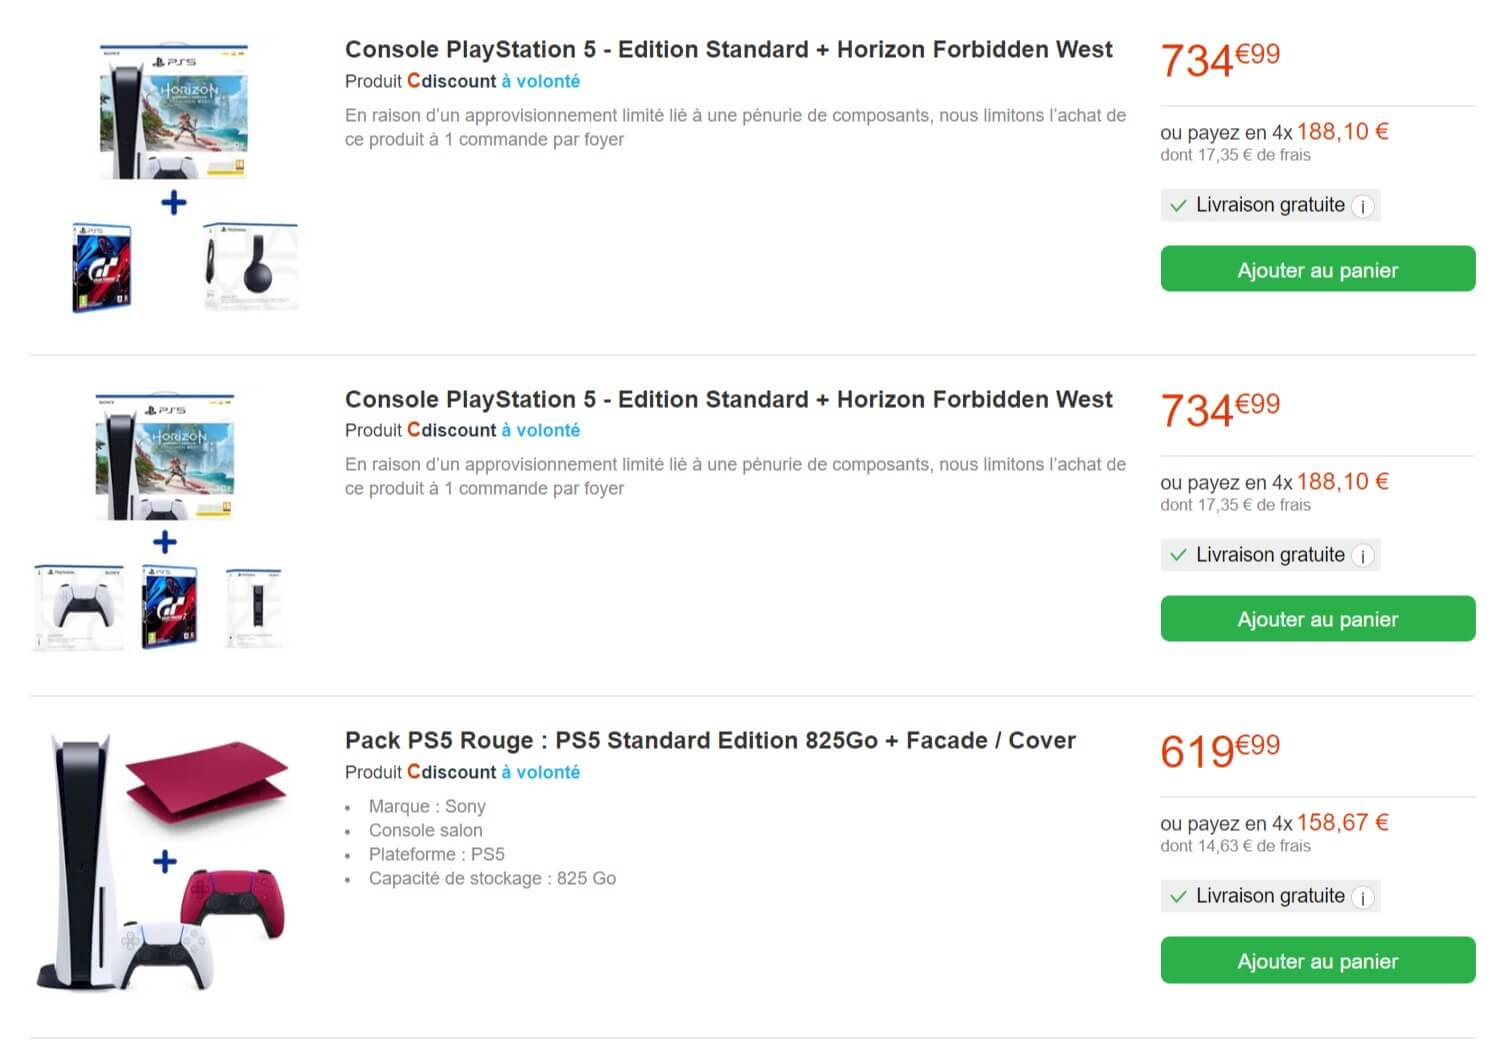1512x1045 pixels.
Task: Click the 4x payment amount 158,67 € for PS5 Rouge
Action: pyautogui.click(x=1342, y=823)
